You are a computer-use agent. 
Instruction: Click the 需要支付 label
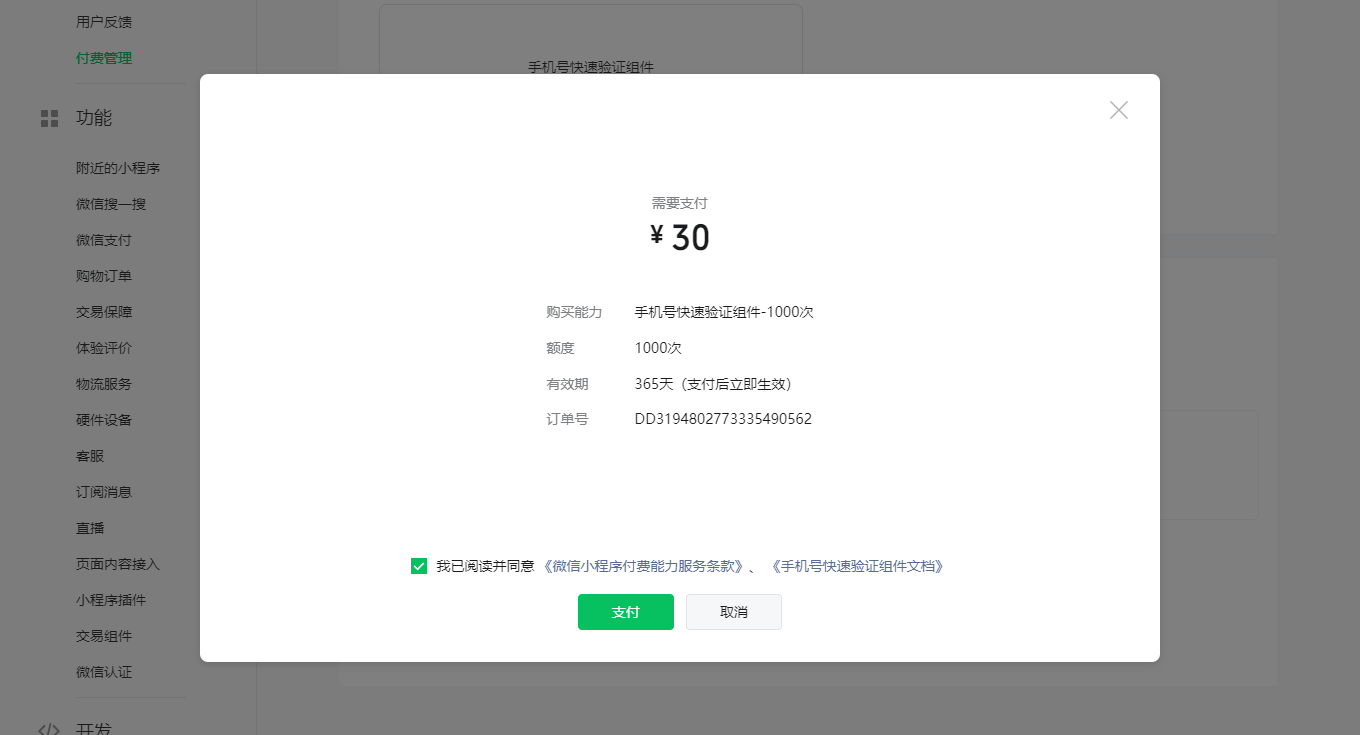click(x=680, y=203)
